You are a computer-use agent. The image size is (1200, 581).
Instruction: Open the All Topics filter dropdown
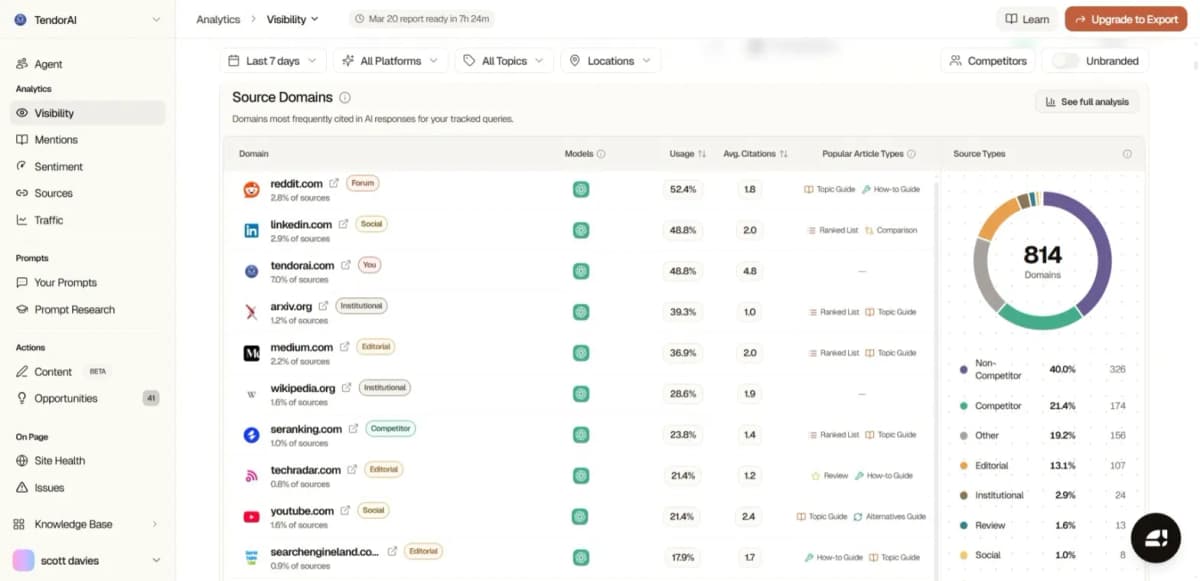504,61
